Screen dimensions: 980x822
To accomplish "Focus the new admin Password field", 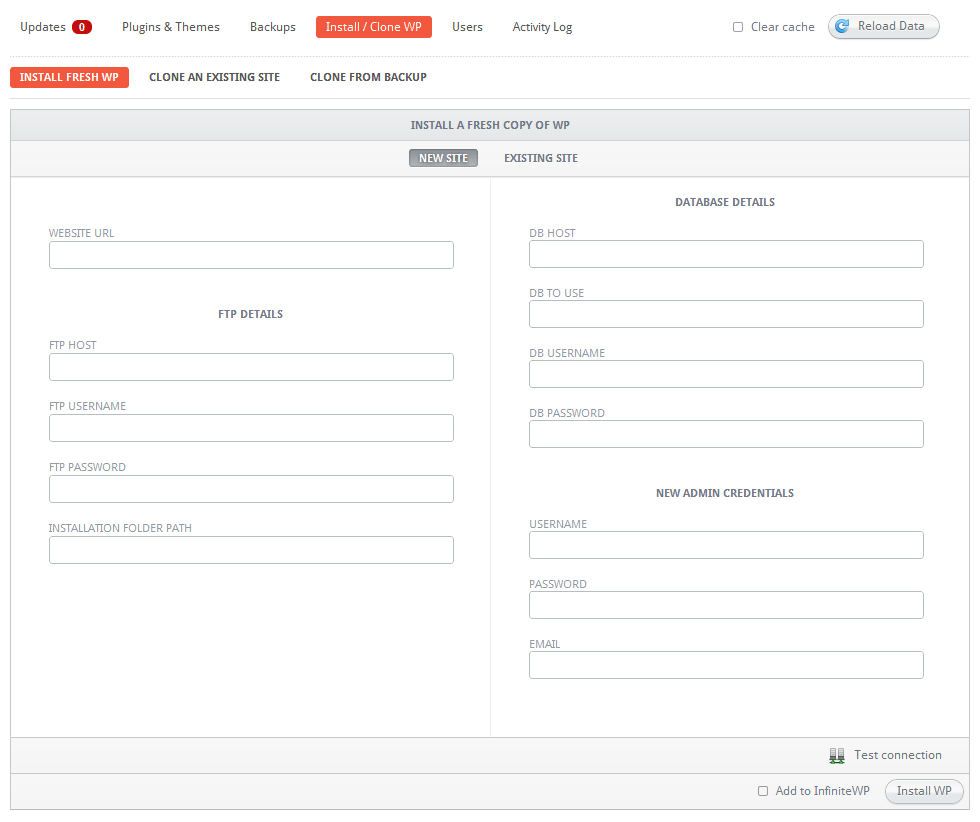I will (x=726, y=605).
